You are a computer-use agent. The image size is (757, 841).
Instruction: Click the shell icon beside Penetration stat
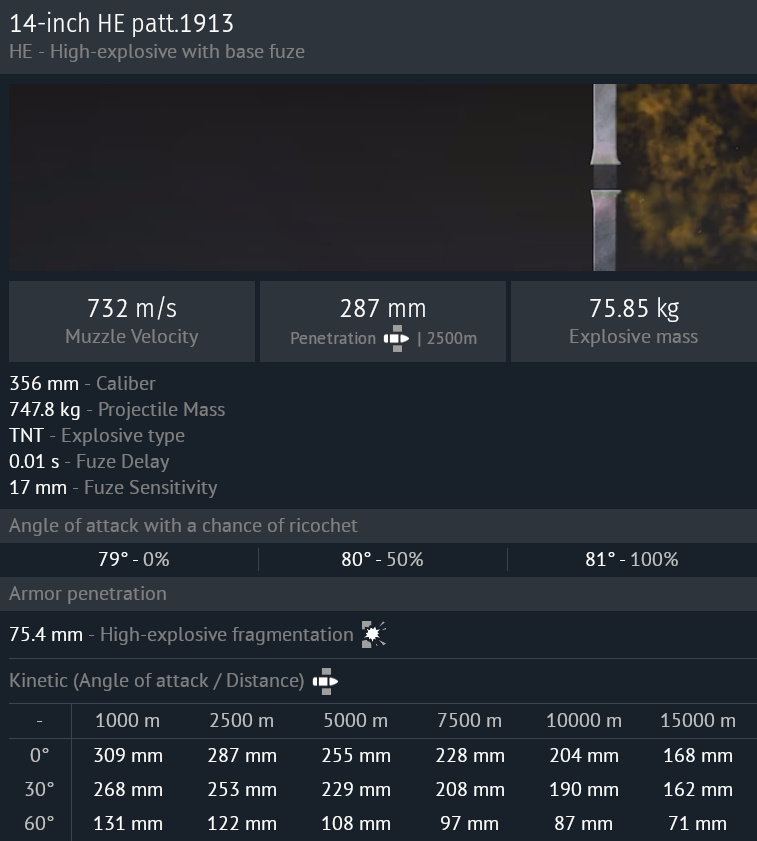pos(396,338)
